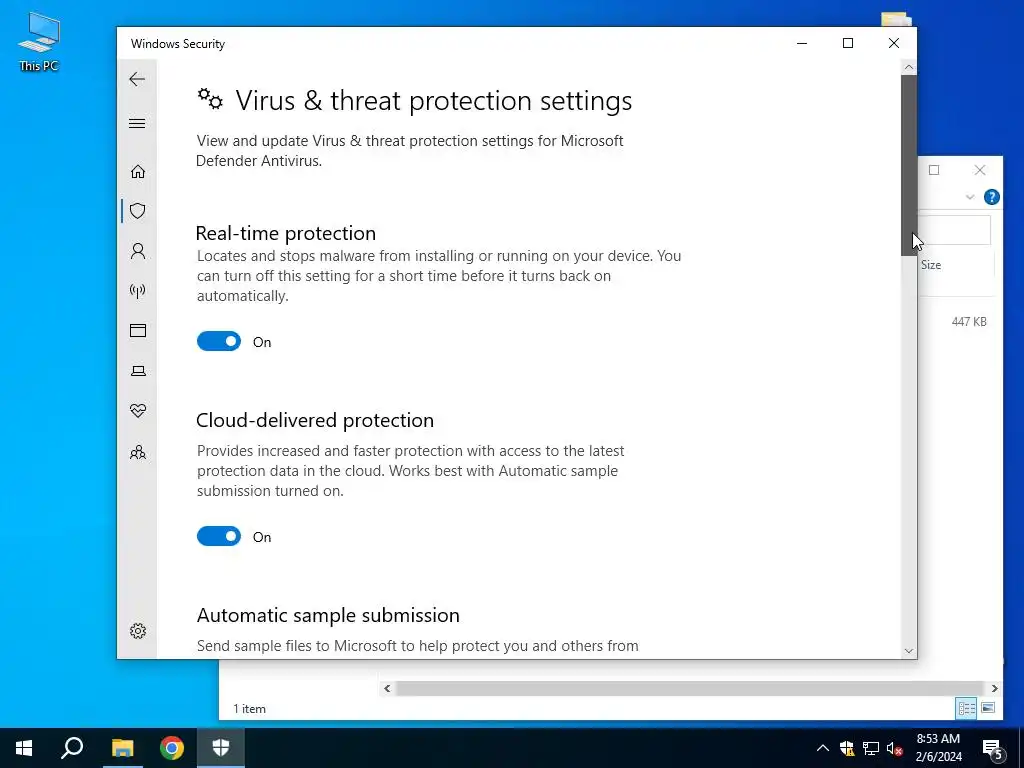Open Device performance & health heart icon
Viewport: 1024px width, 768px height.
click(x=138, y=411)
